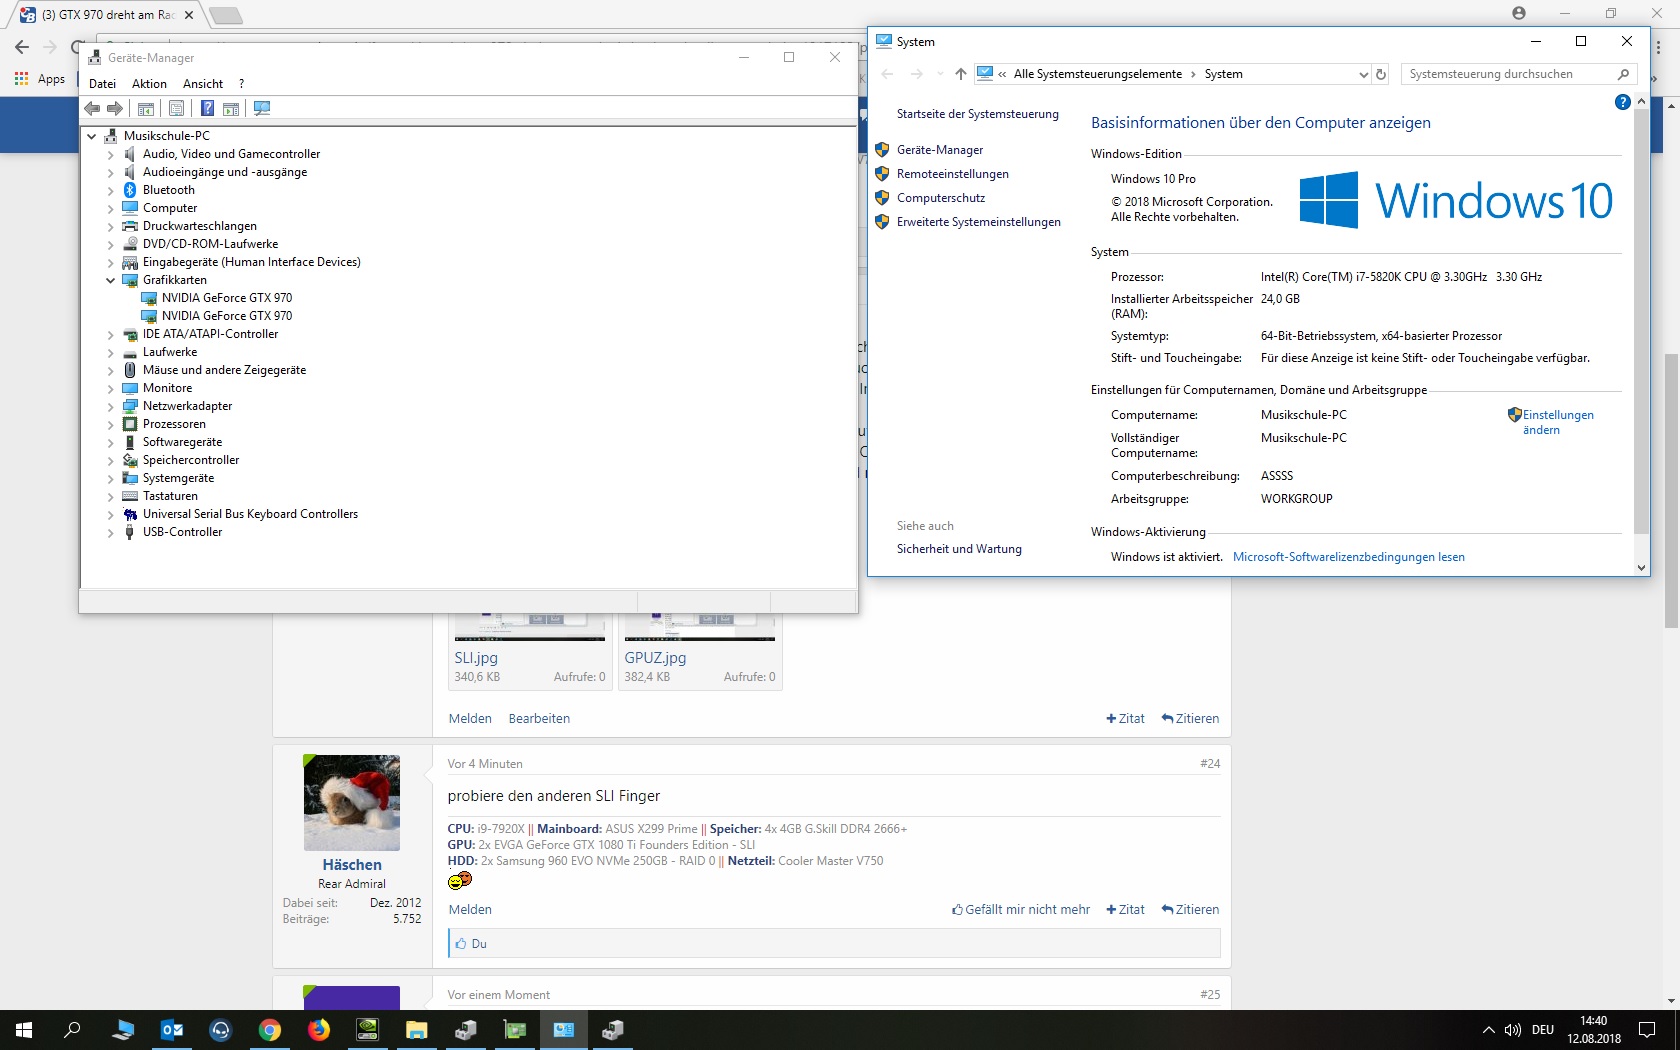This screenshot has height=1050, width=1680.
Task: Expand the Bluetooth category
Action: pyautogui.click(x=111, y=190)
